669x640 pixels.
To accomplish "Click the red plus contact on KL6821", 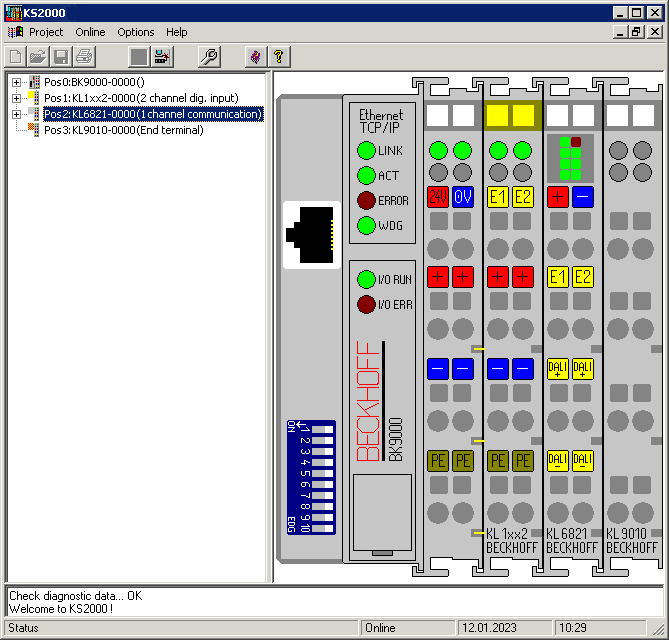I will coord(558,197).
